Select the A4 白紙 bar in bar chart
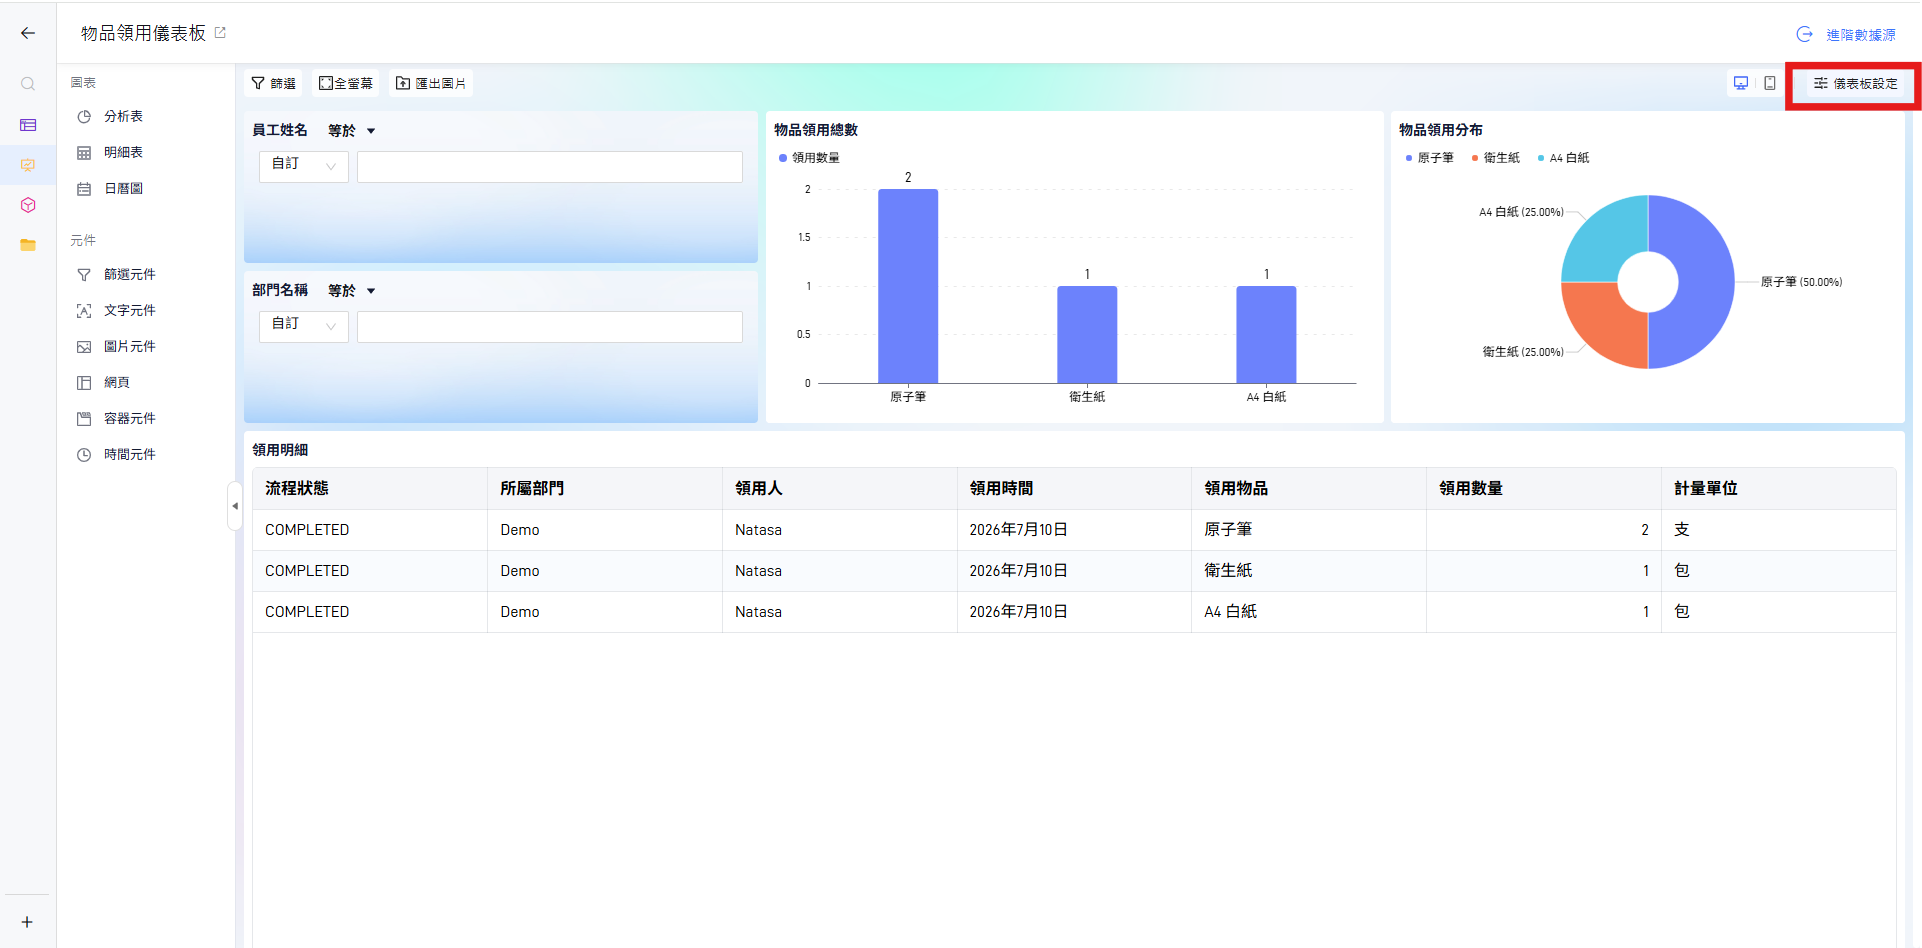 (x=1266, y=335)
